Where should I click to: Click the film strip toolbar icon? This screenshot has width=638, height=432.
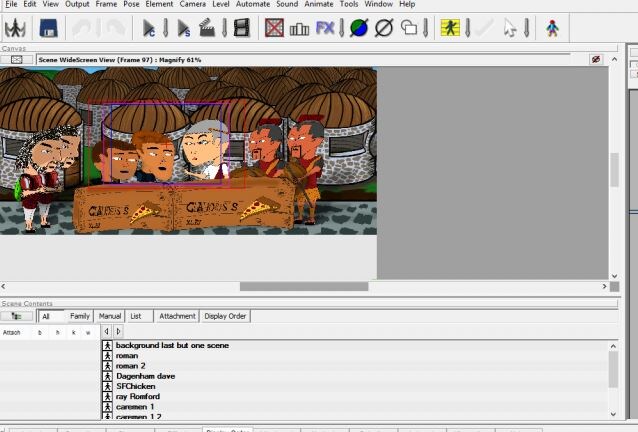point(242,28)
